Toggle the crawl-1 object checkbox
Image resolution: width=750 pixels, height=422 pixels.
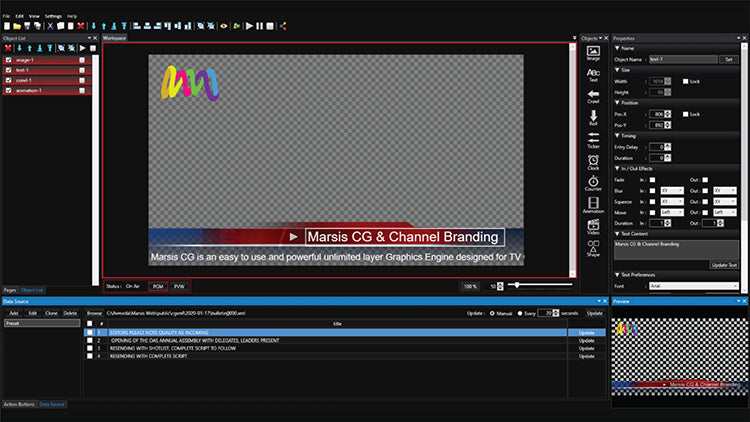[8, 81]
